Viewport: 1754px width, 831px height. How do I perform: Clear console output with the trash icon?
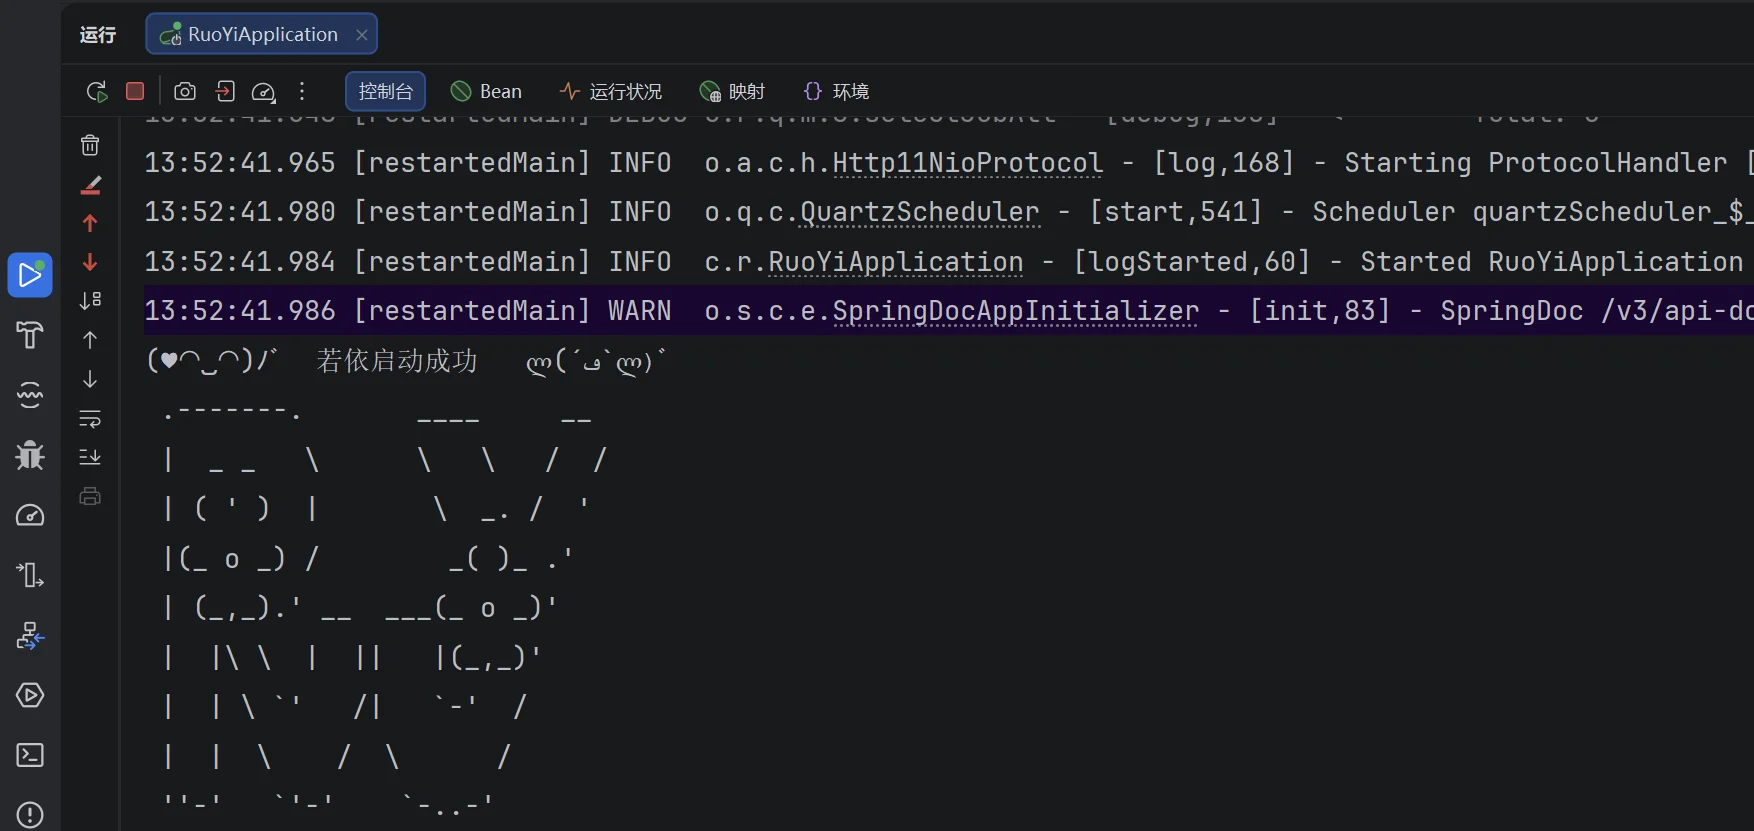(90, 145)
